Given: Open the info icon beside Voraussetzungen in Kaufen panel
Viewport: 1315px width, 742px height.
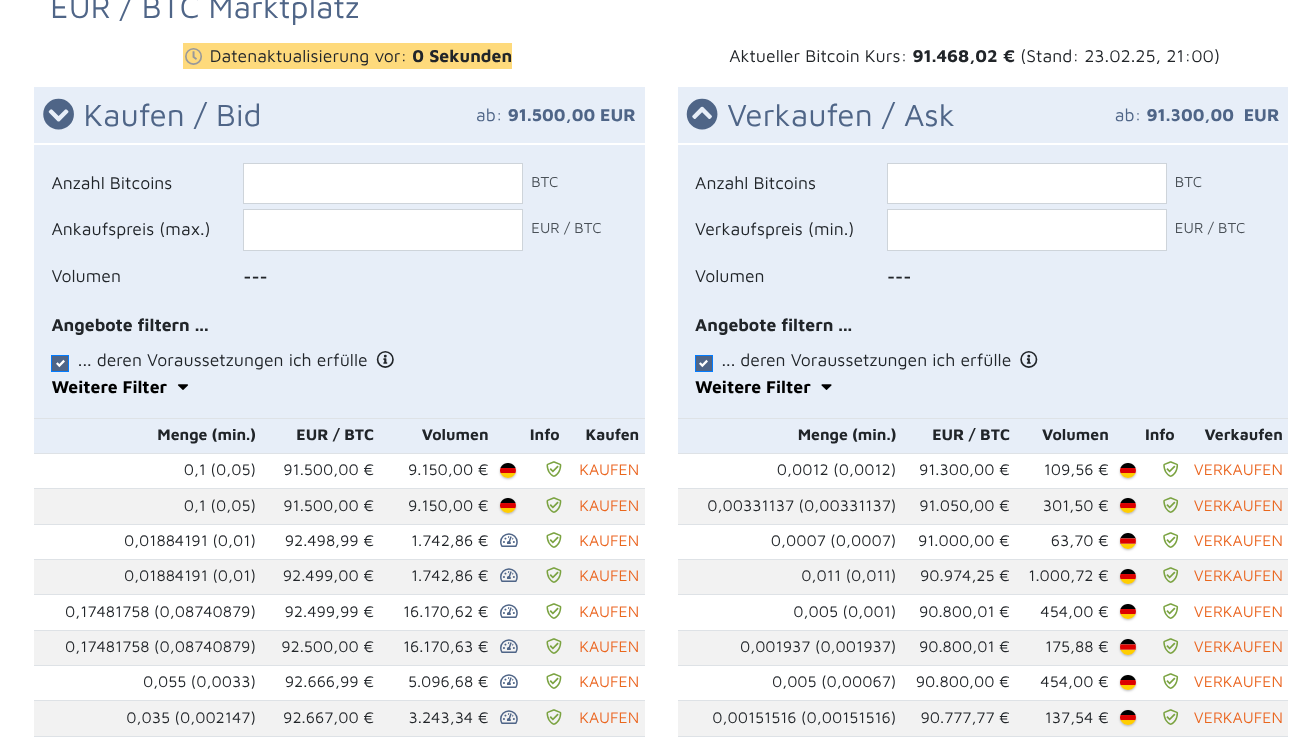Looking at the screenshot, I should tap(385, 360).
